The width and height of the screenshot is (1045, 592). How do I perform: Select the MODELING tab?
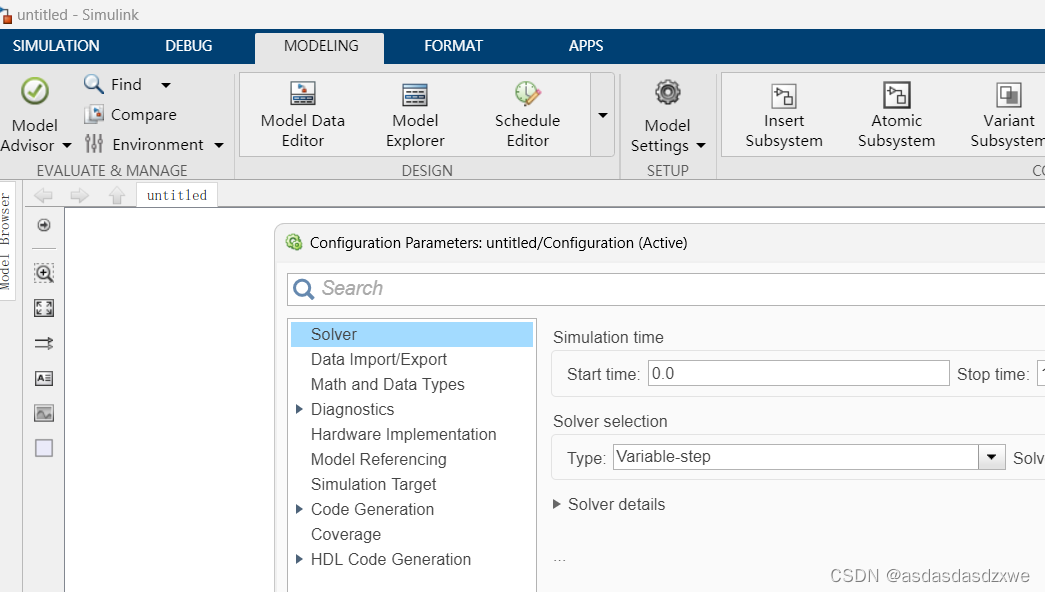pyautogui.click(x=321, y=47)
